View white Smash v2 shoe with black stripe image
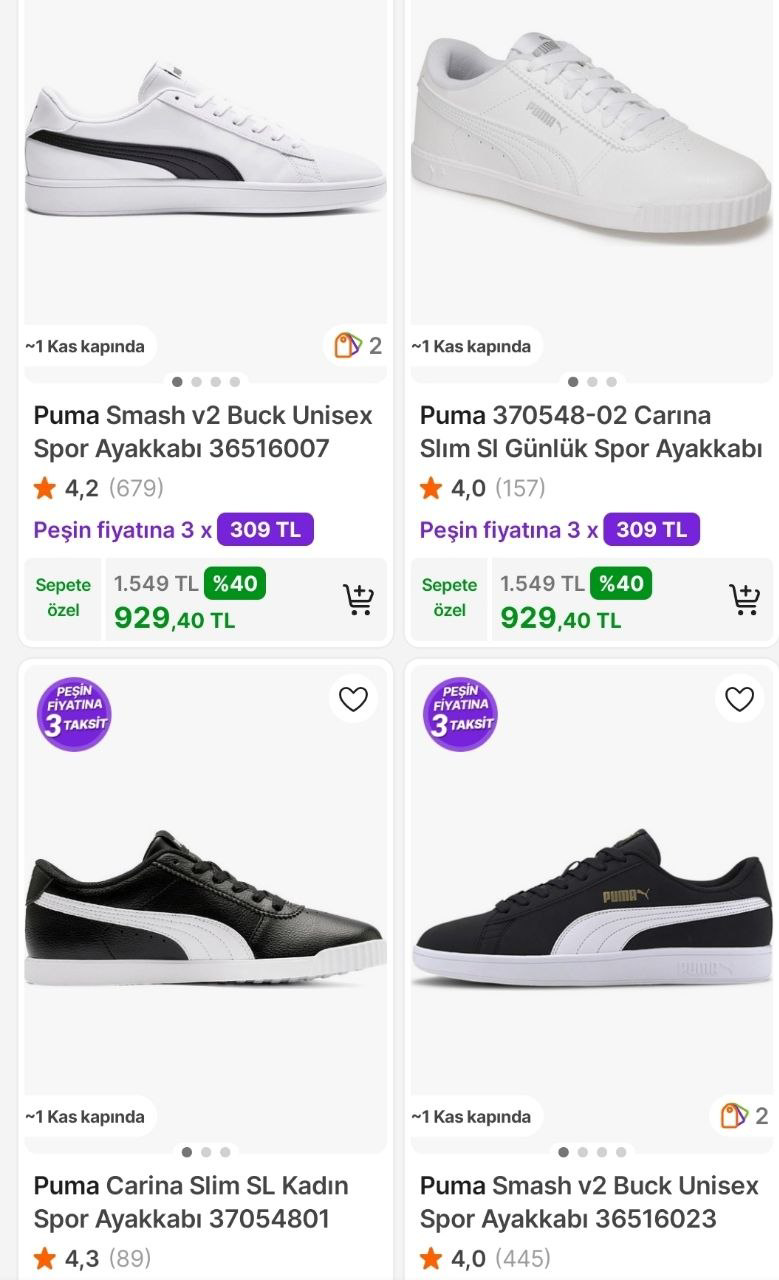Viewport: 779px width, 1280px height. coord(204,150)
